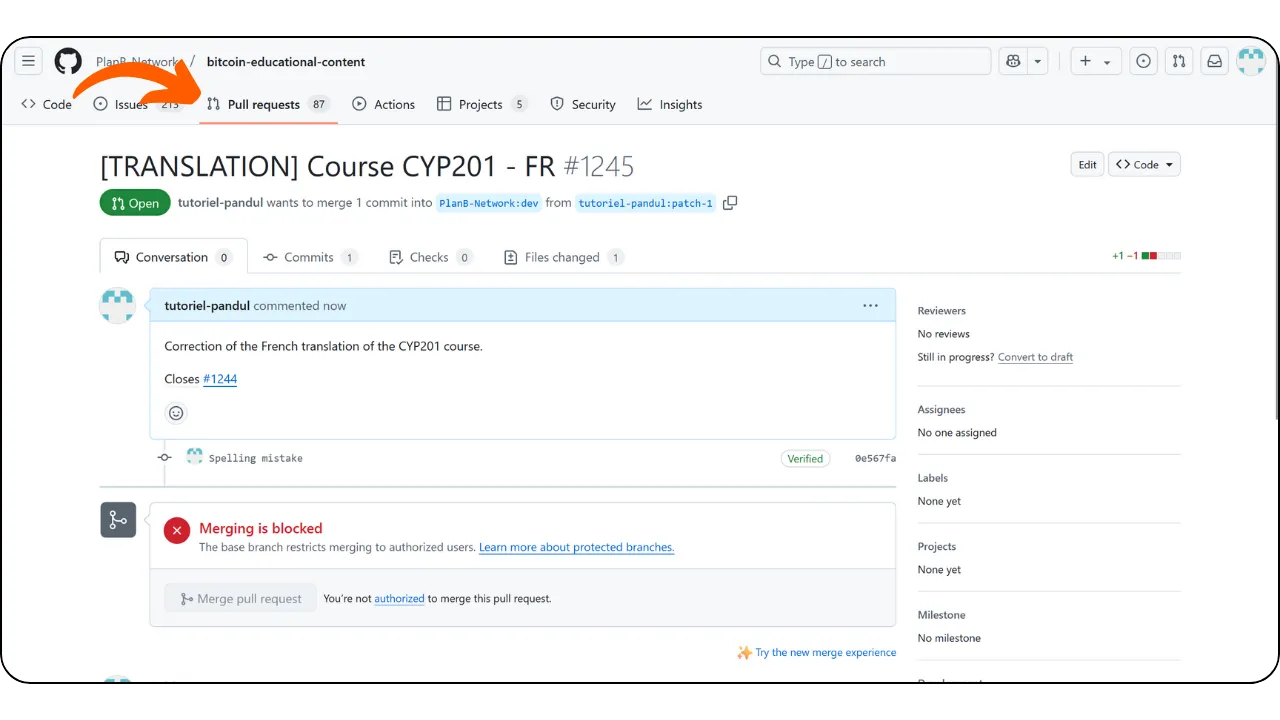Click the 'now' comment timestamp

[x=335, y=306]
